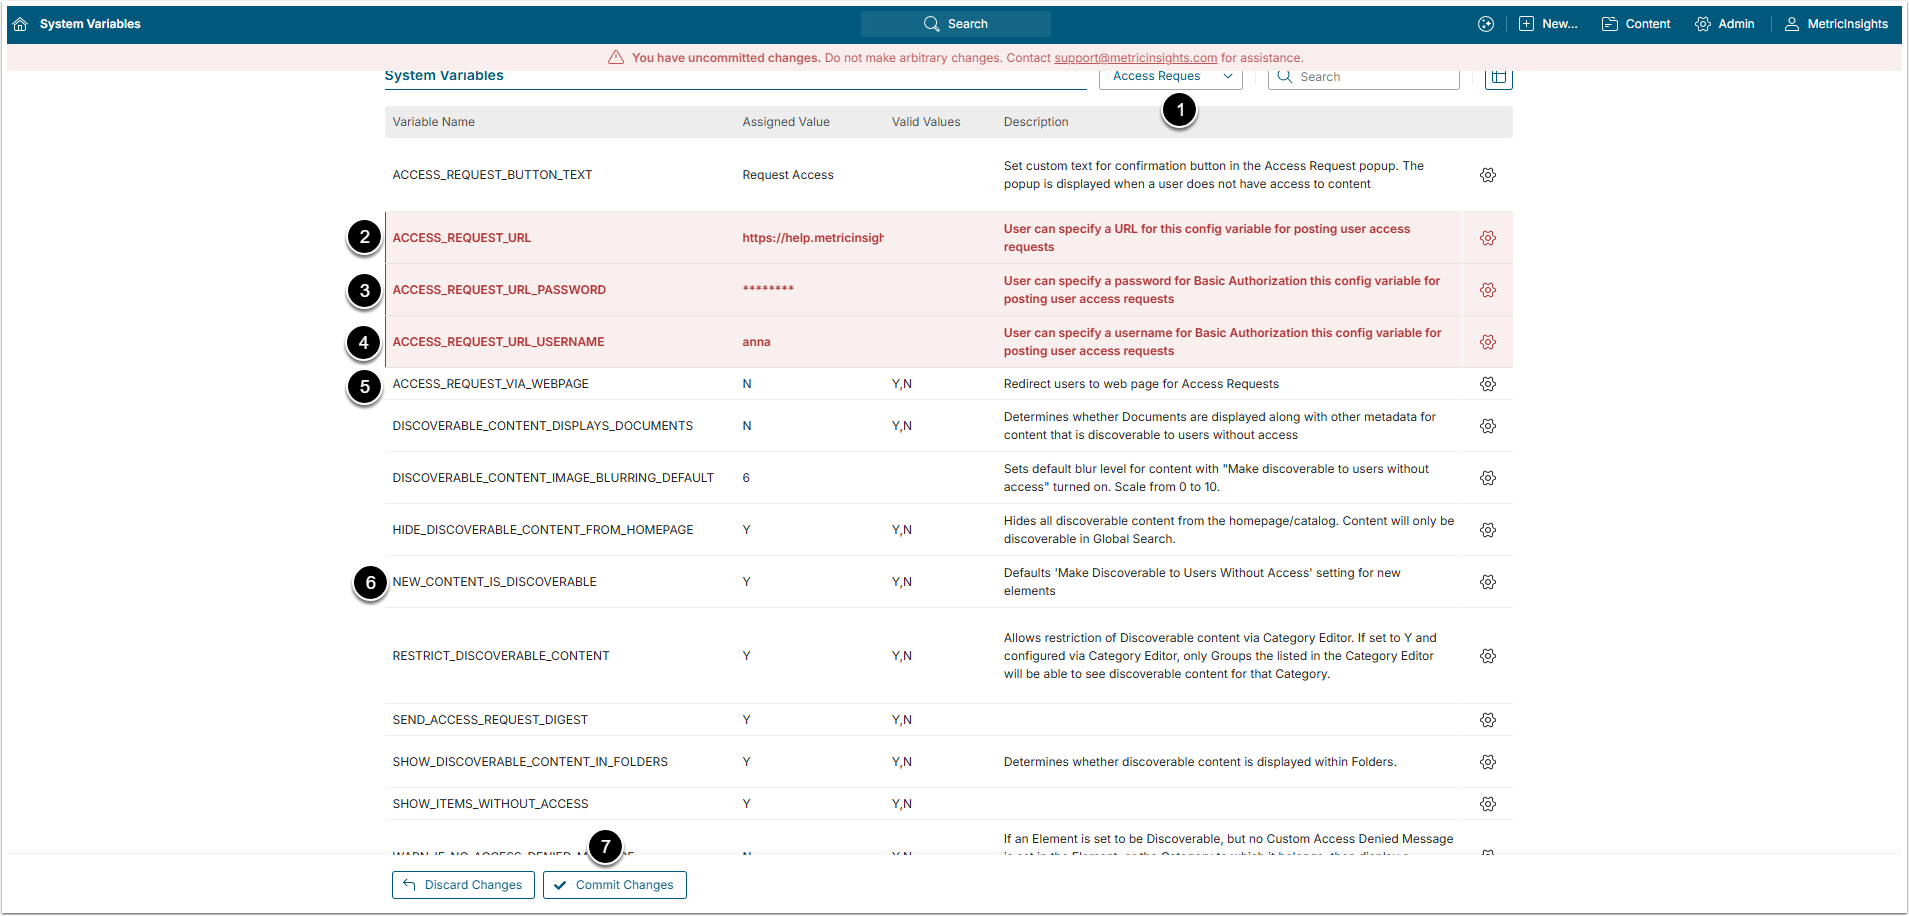
Task: Open the Content menu
Action: tap(1636, 24)
